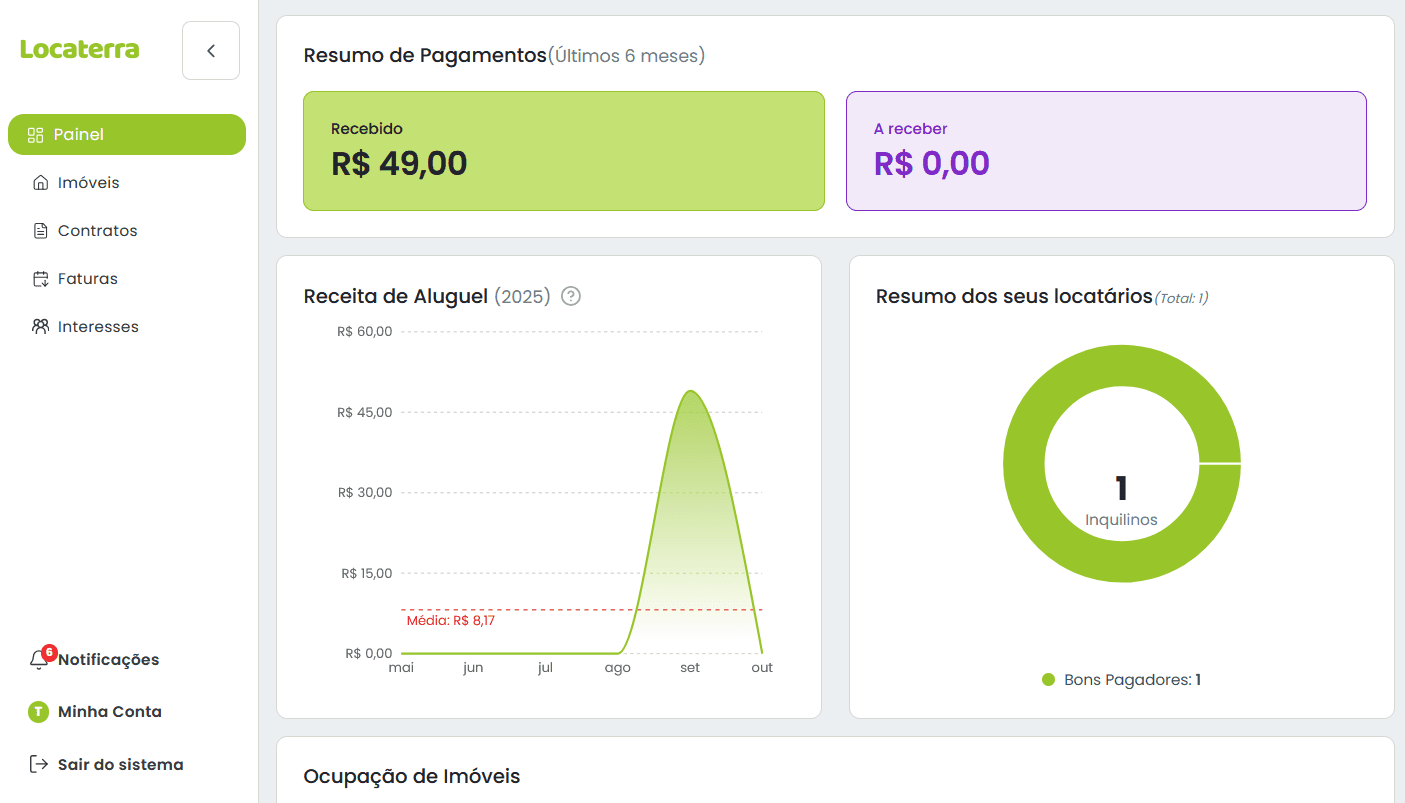Go to the Faturas section
The width and height of the screenshot is (1405, 803).
pyautogui.click(x=87, y=279)
